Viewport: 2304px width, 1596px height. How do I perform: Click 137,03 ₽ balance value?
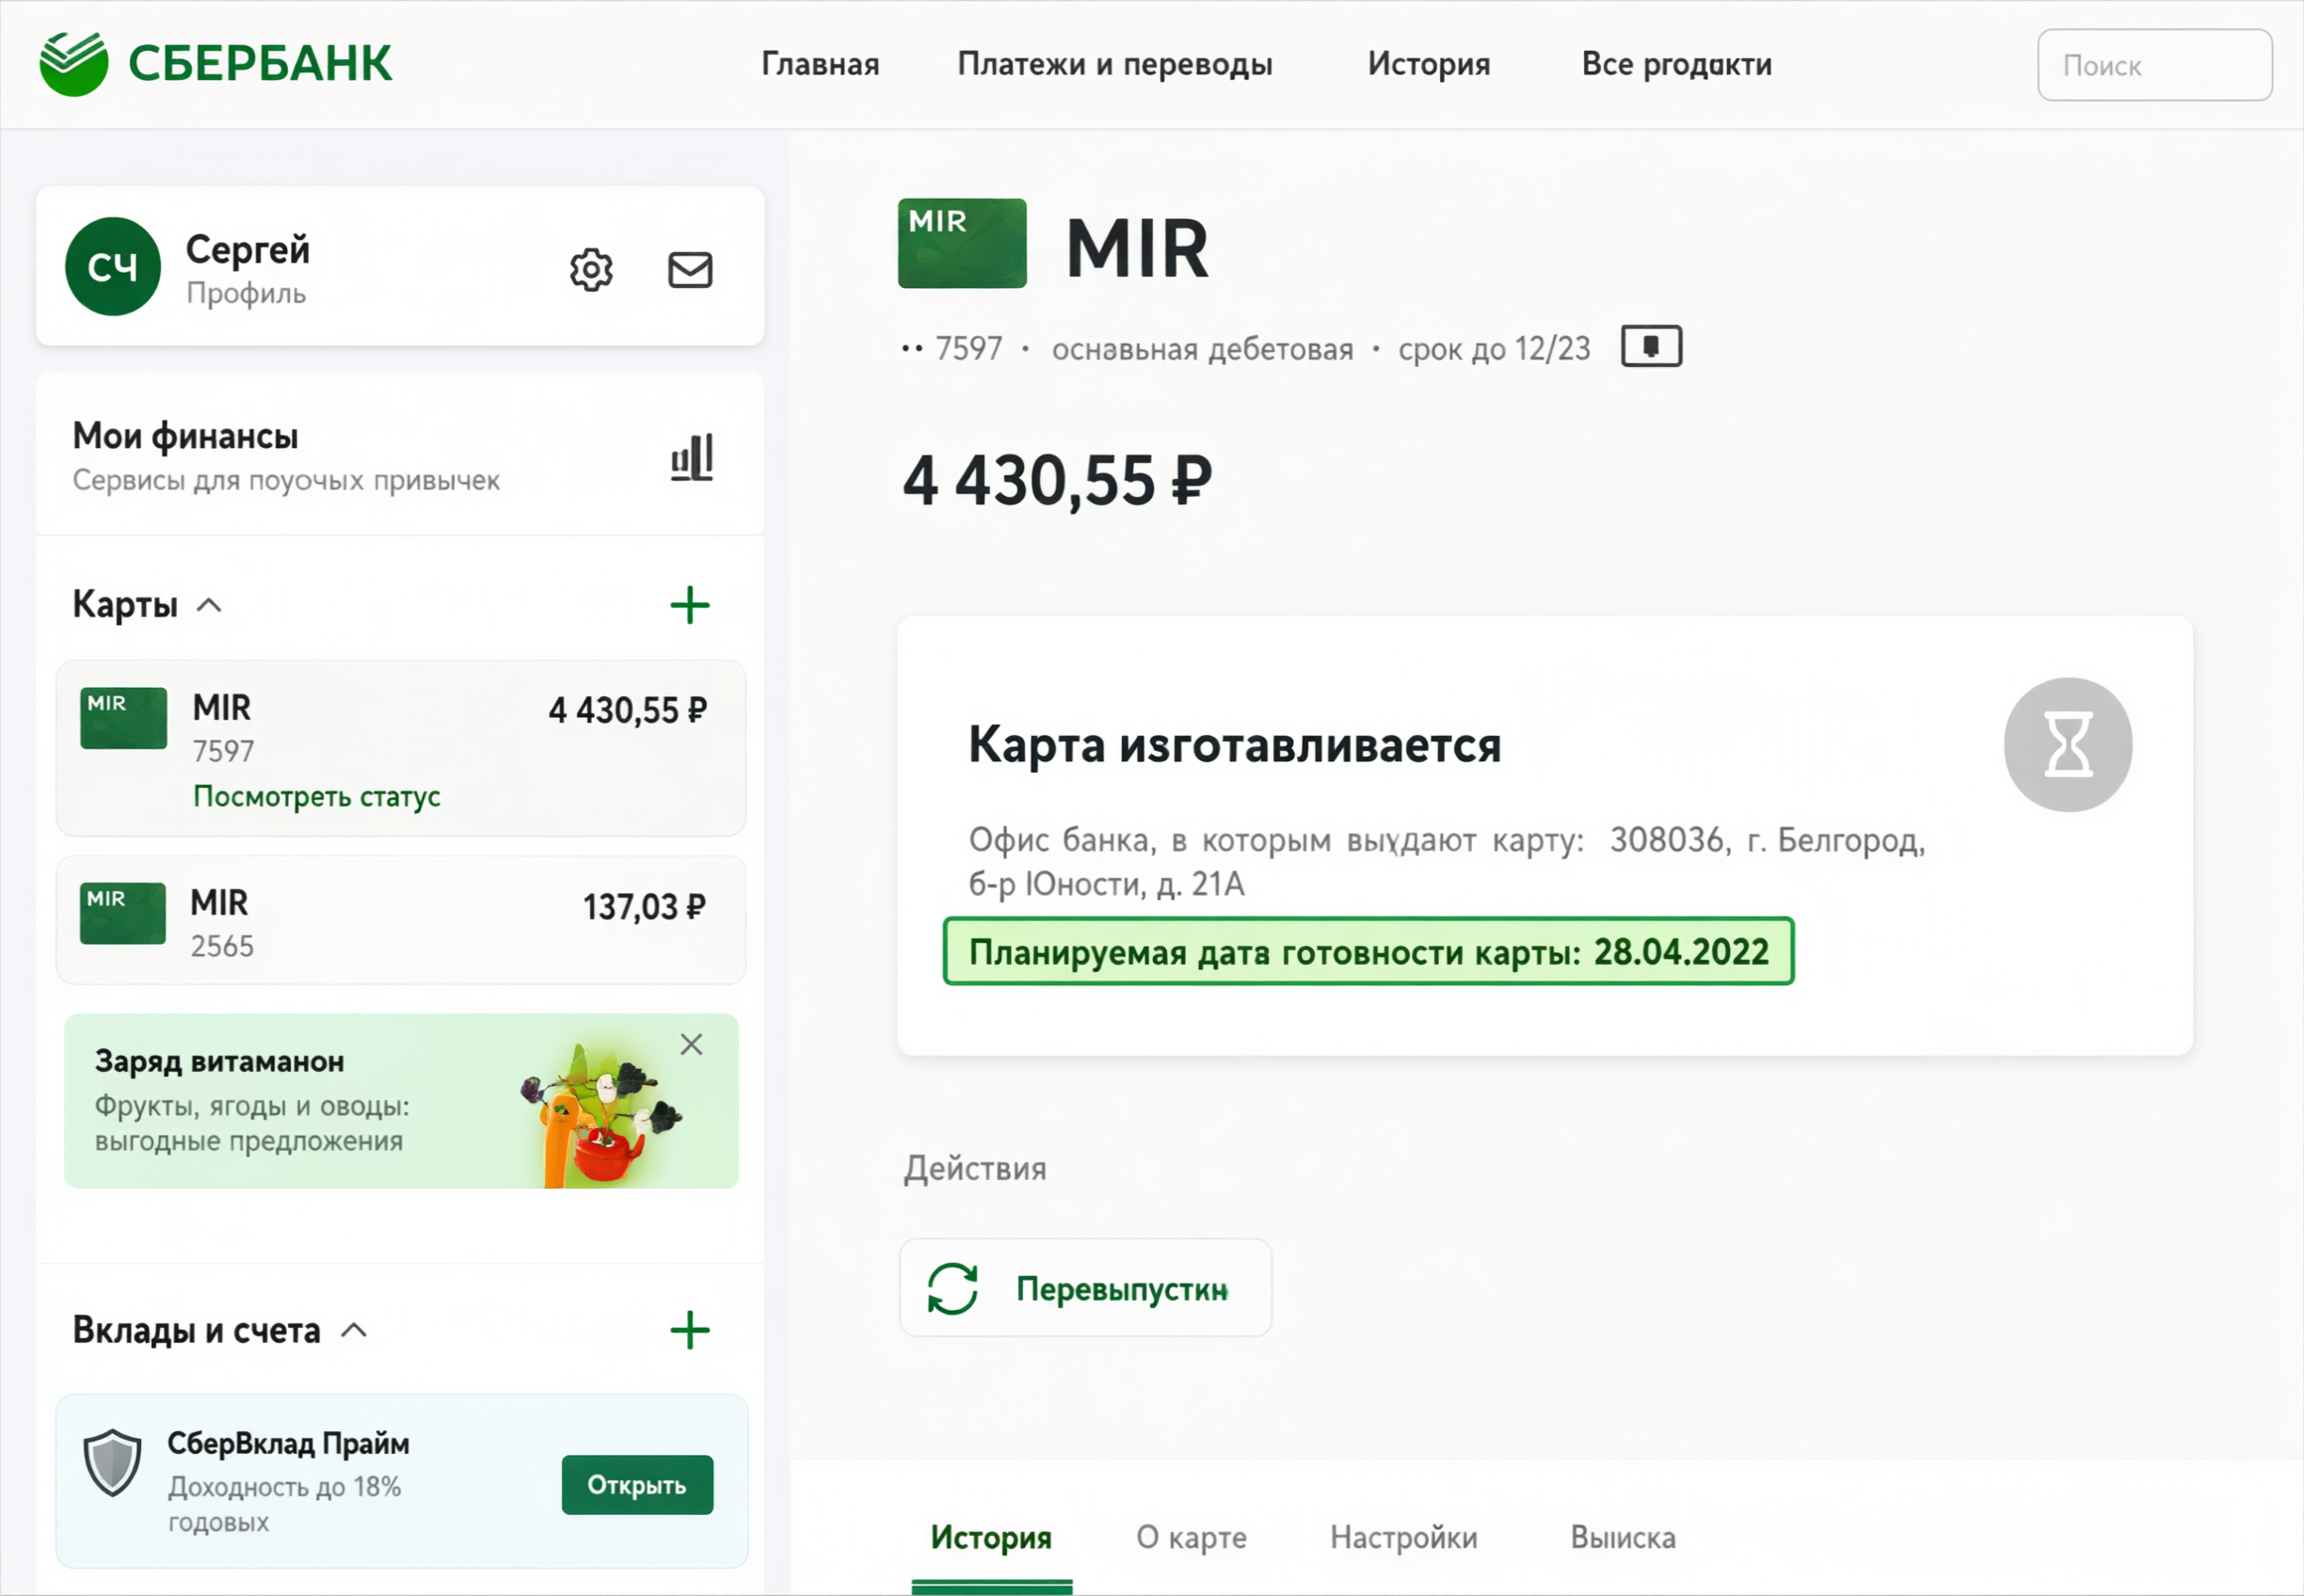pos(645,907)
